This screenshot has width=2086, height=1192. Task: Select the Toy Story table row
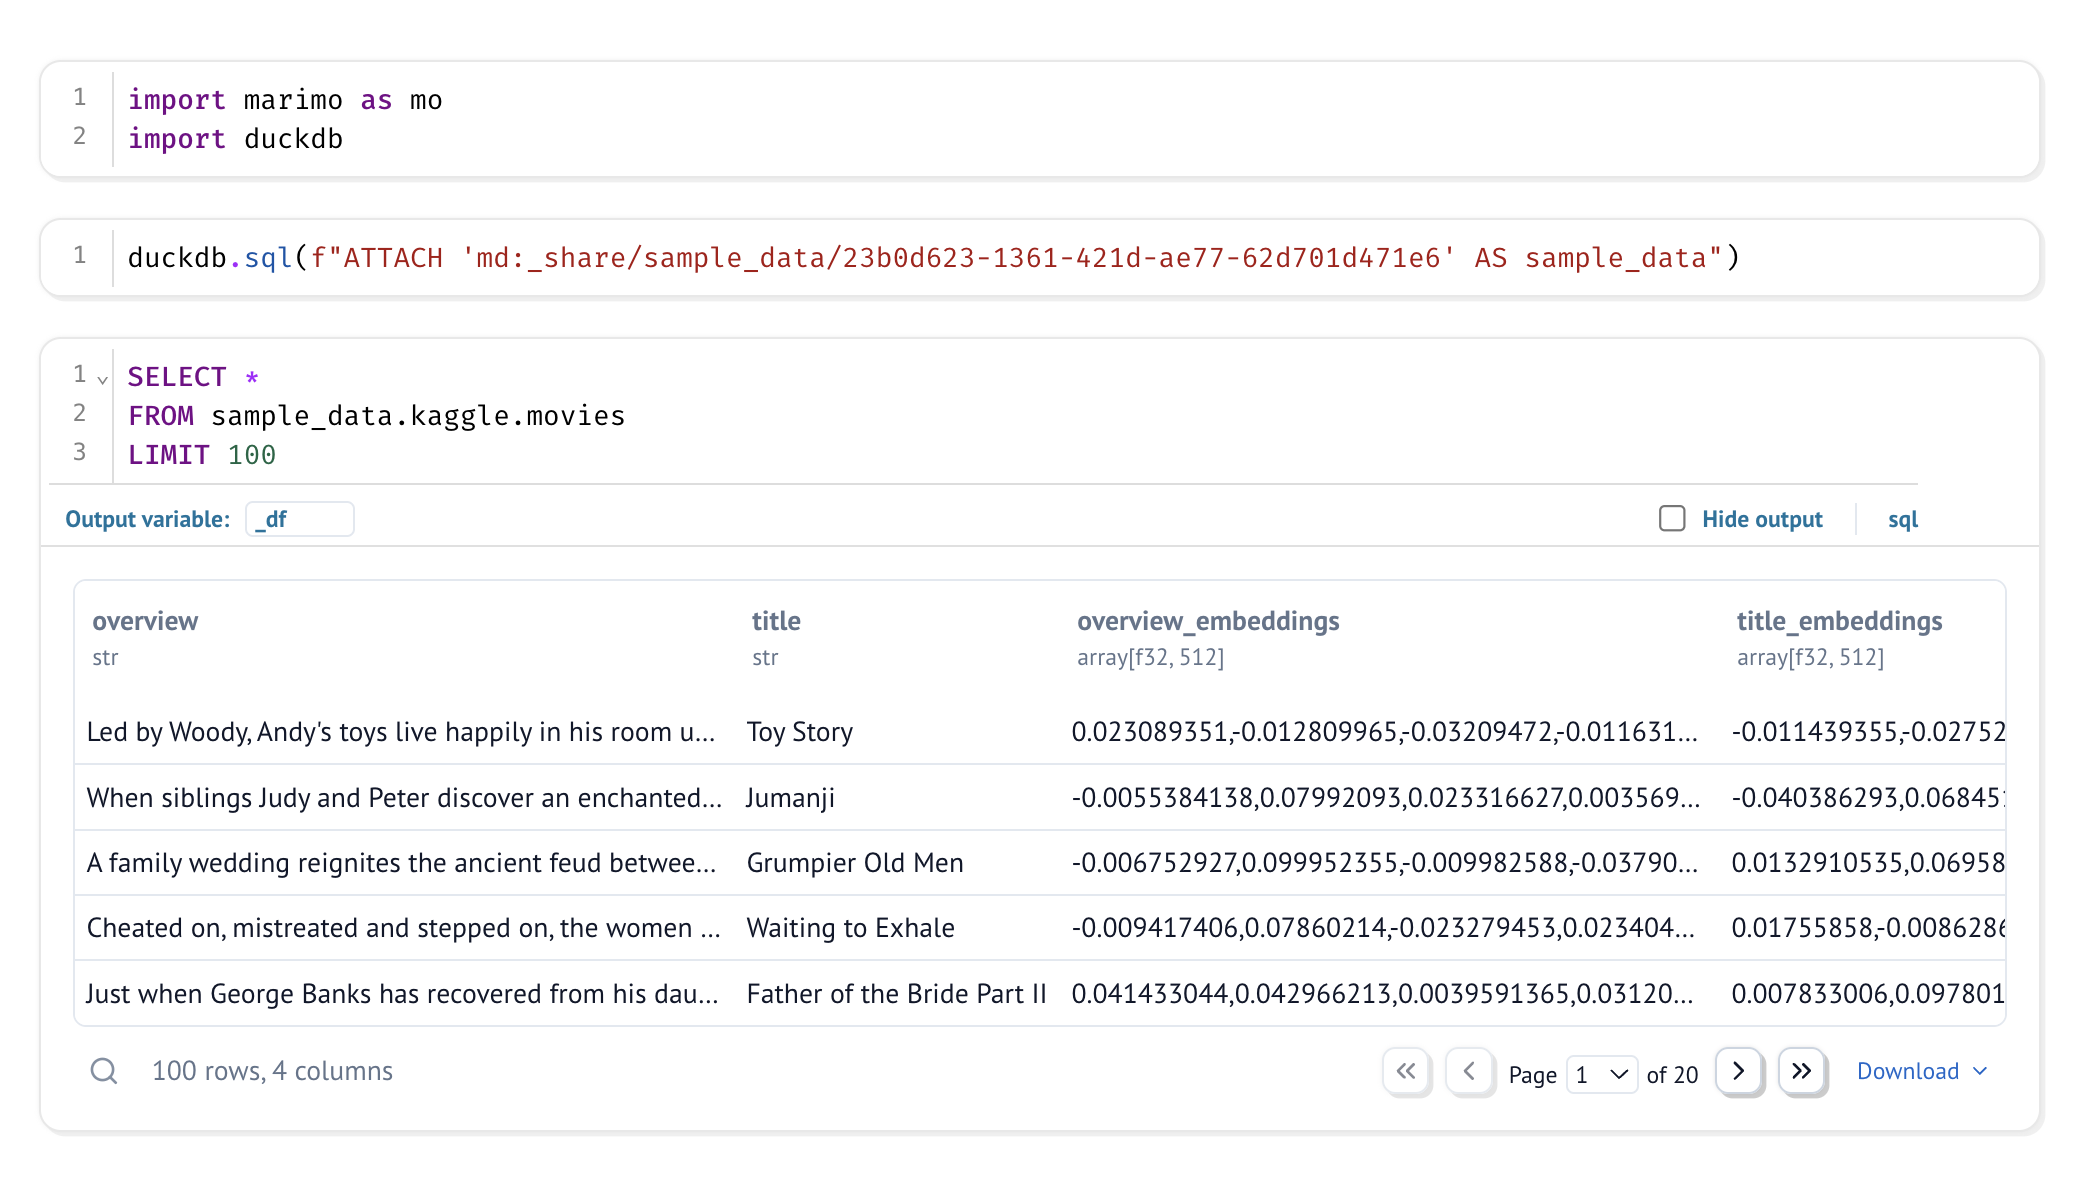pos(400,732)
